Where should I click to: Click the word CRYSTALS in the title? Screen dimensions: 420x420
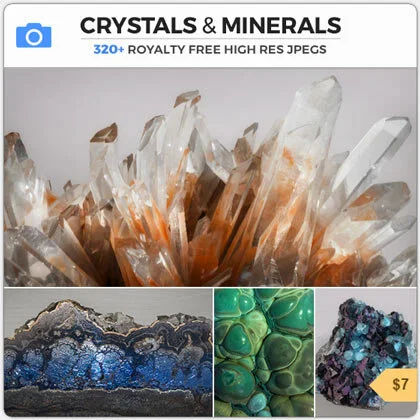pyautogui.click(x=138, y=26)
